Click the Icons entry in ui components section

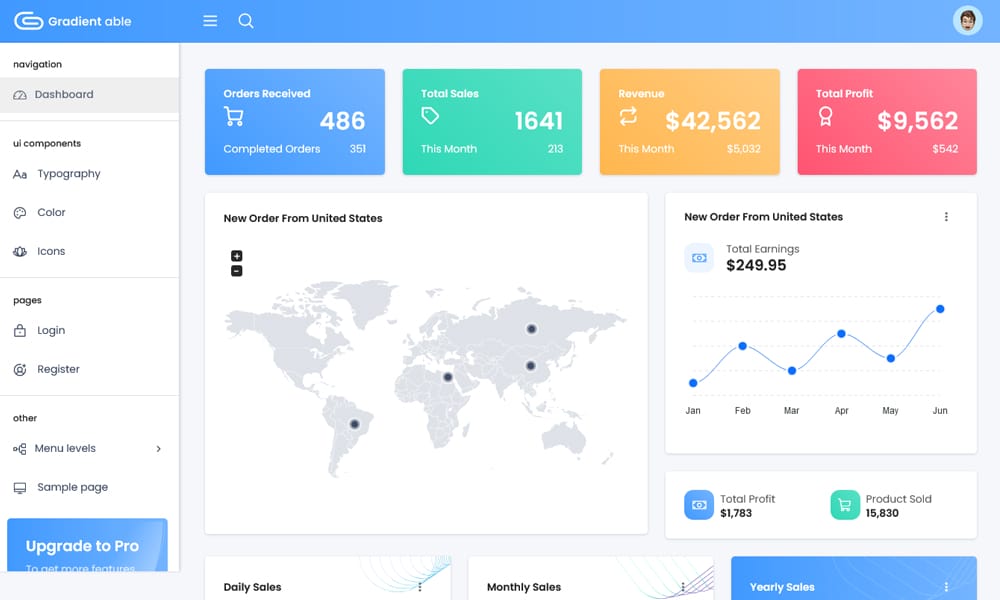point(50,251)
